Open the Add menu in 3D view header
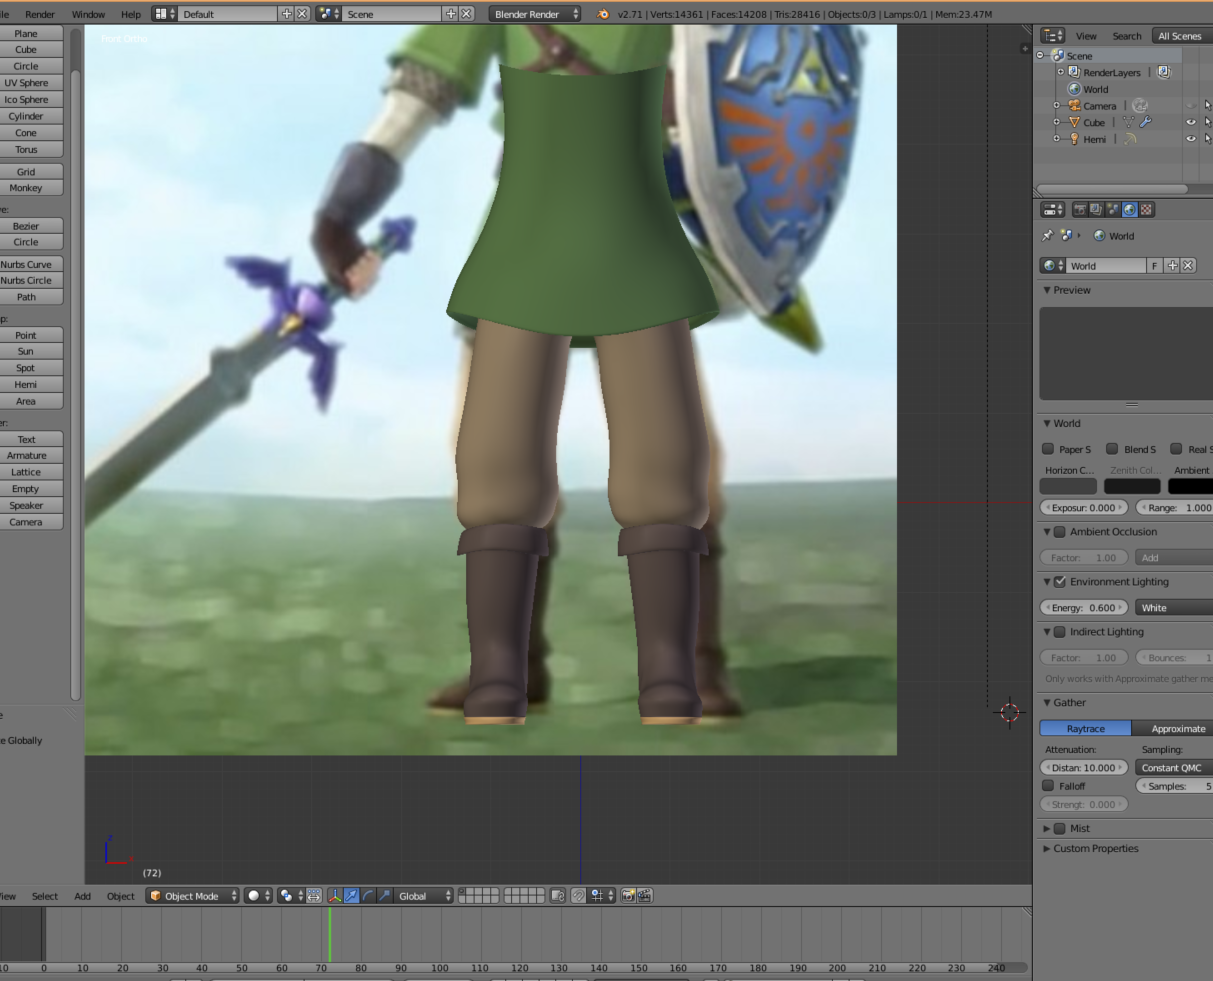The height and width of the screenshot is (981, 1213). tap(82, 896)
